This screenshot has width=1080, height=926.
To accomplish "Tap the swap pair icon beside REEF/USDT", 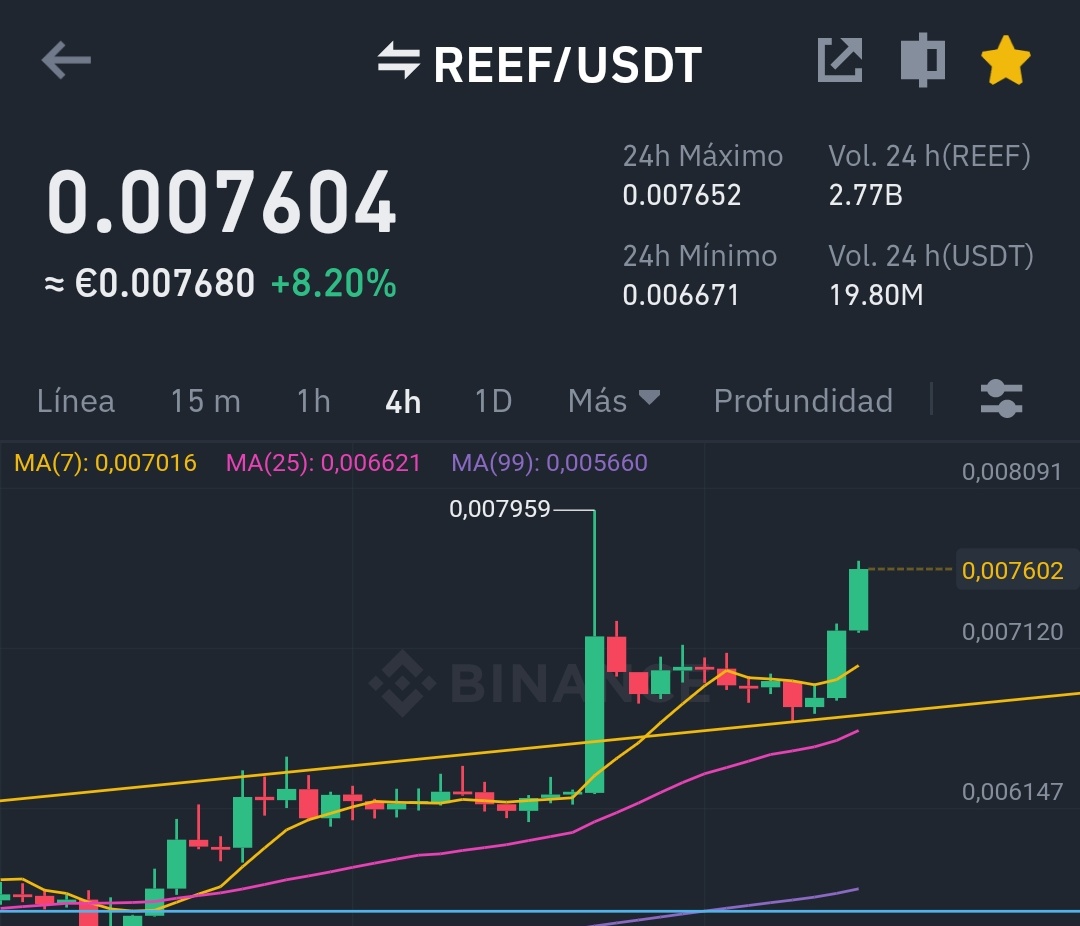I will (400, 63).
